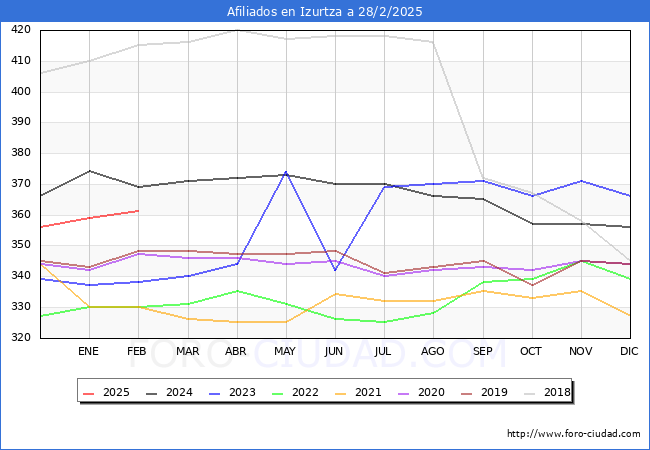Click the 2023 blue line point at NOV

point(581,181)
